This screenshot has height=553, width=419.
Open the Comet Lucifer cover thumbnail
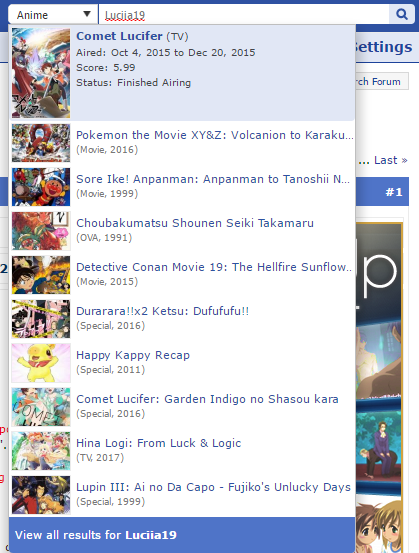coord(41,73)
